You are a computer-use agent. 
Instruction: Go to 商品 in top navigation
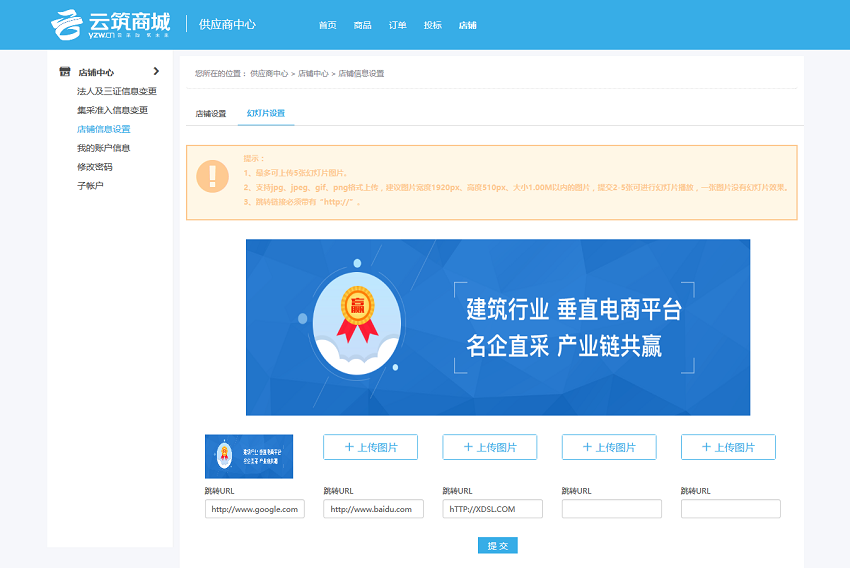tap(362, 25)
